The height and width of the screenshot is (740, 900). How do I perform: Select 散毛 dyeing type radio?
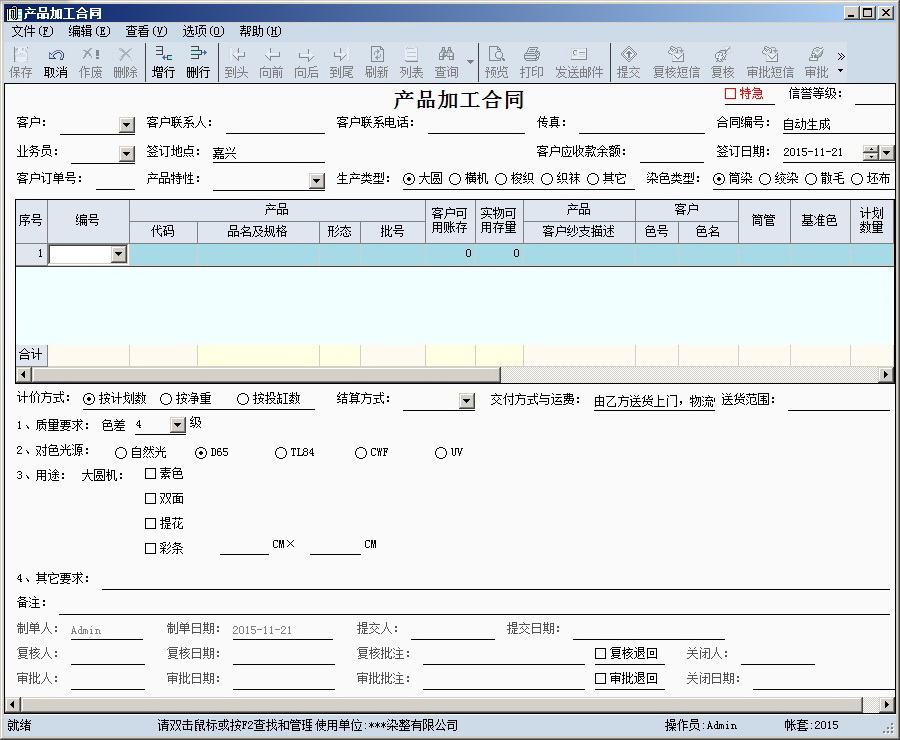[810, 179]
